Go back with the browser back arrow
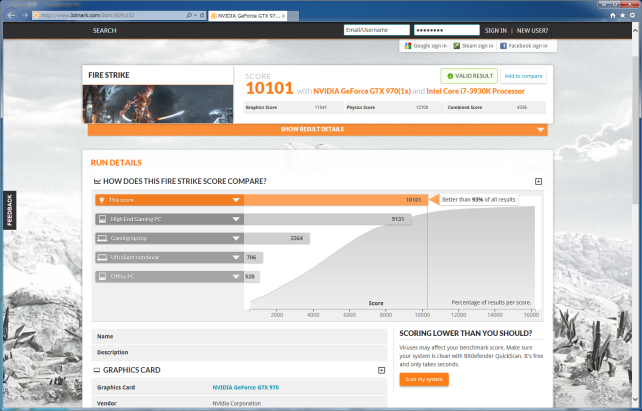The width and height of the screenshot is (642, 411). [x=11, y=16]
